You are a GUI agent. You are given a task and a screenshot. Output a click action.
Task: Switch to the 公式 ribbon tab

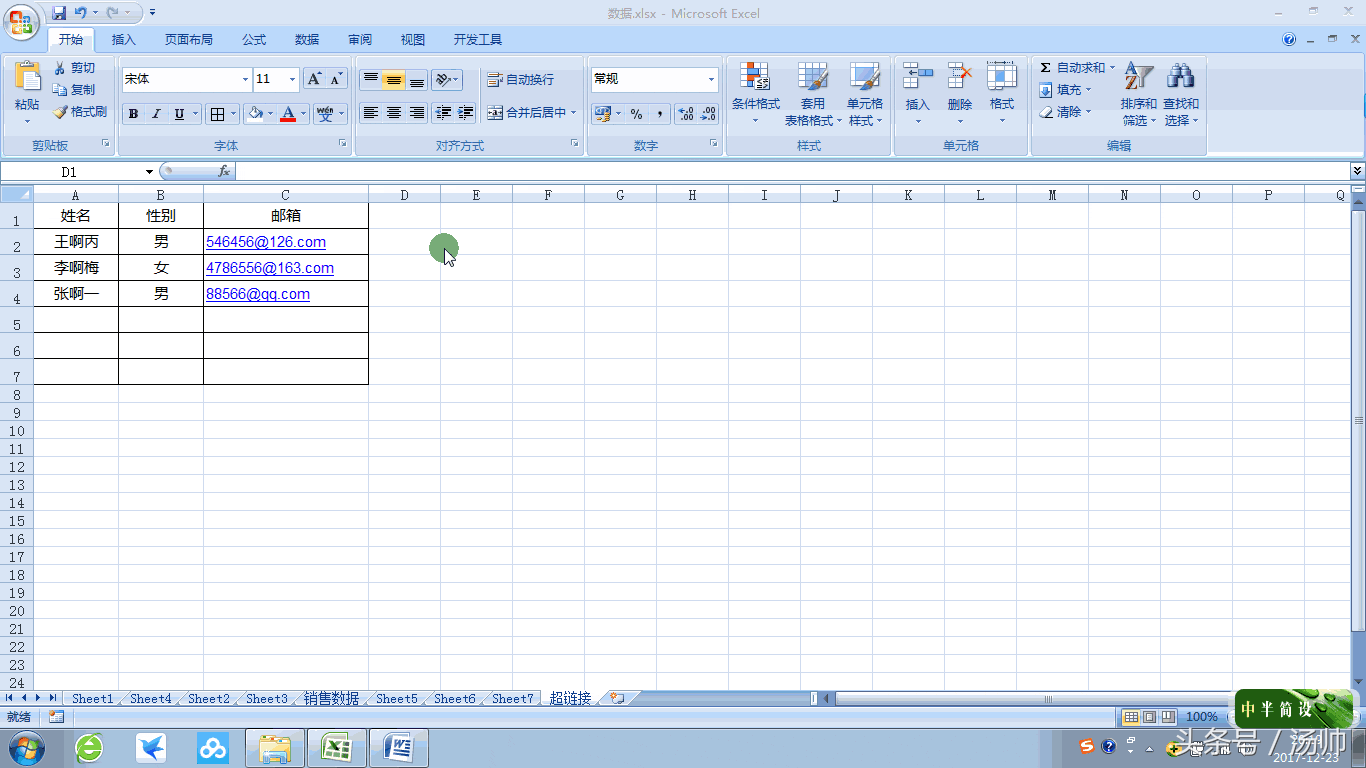pyautogui.click(x=254, y=40)
